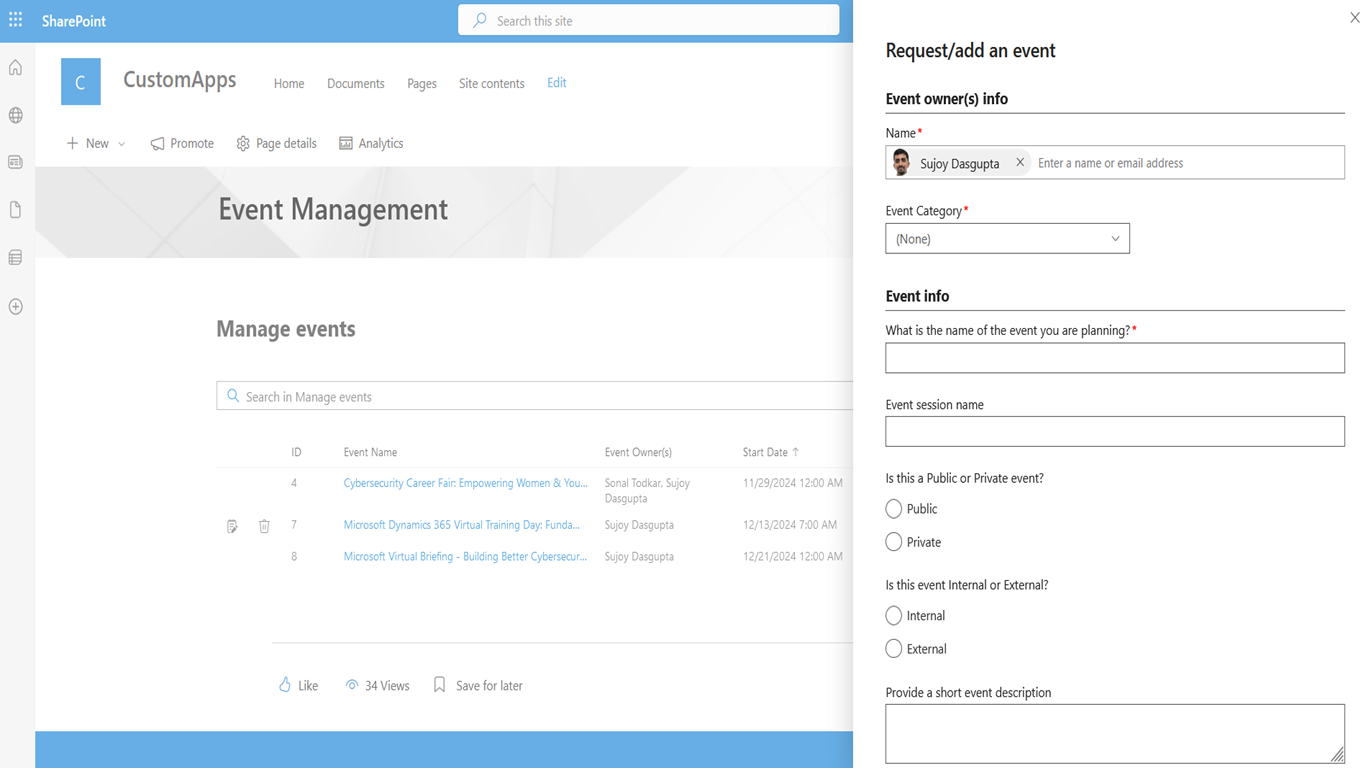Click the create plus icon in sidebar
This screenshot has width=1366, height=768.
(15, 307)
